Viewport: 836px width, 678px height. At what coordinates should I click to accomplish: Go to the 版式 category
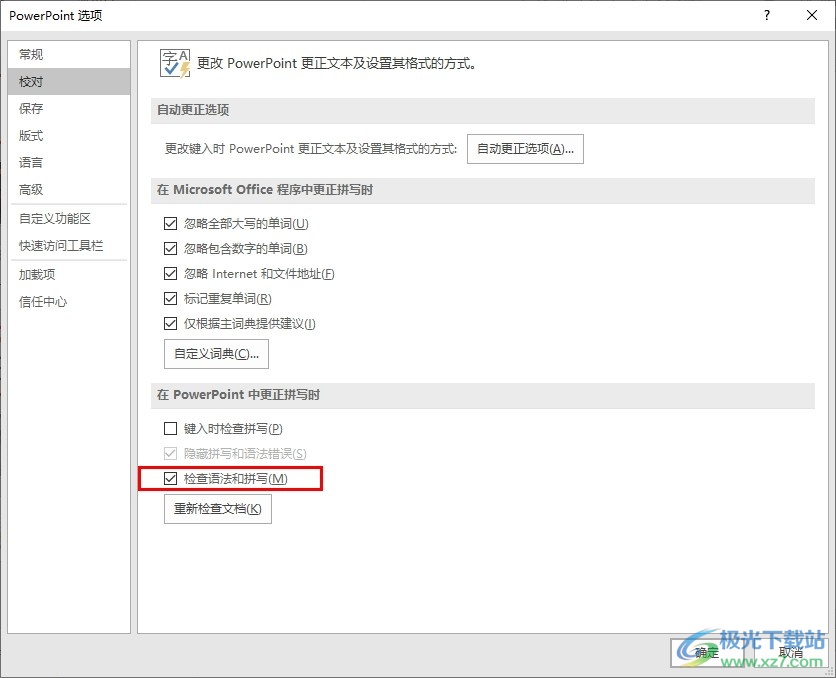point(69,136)
